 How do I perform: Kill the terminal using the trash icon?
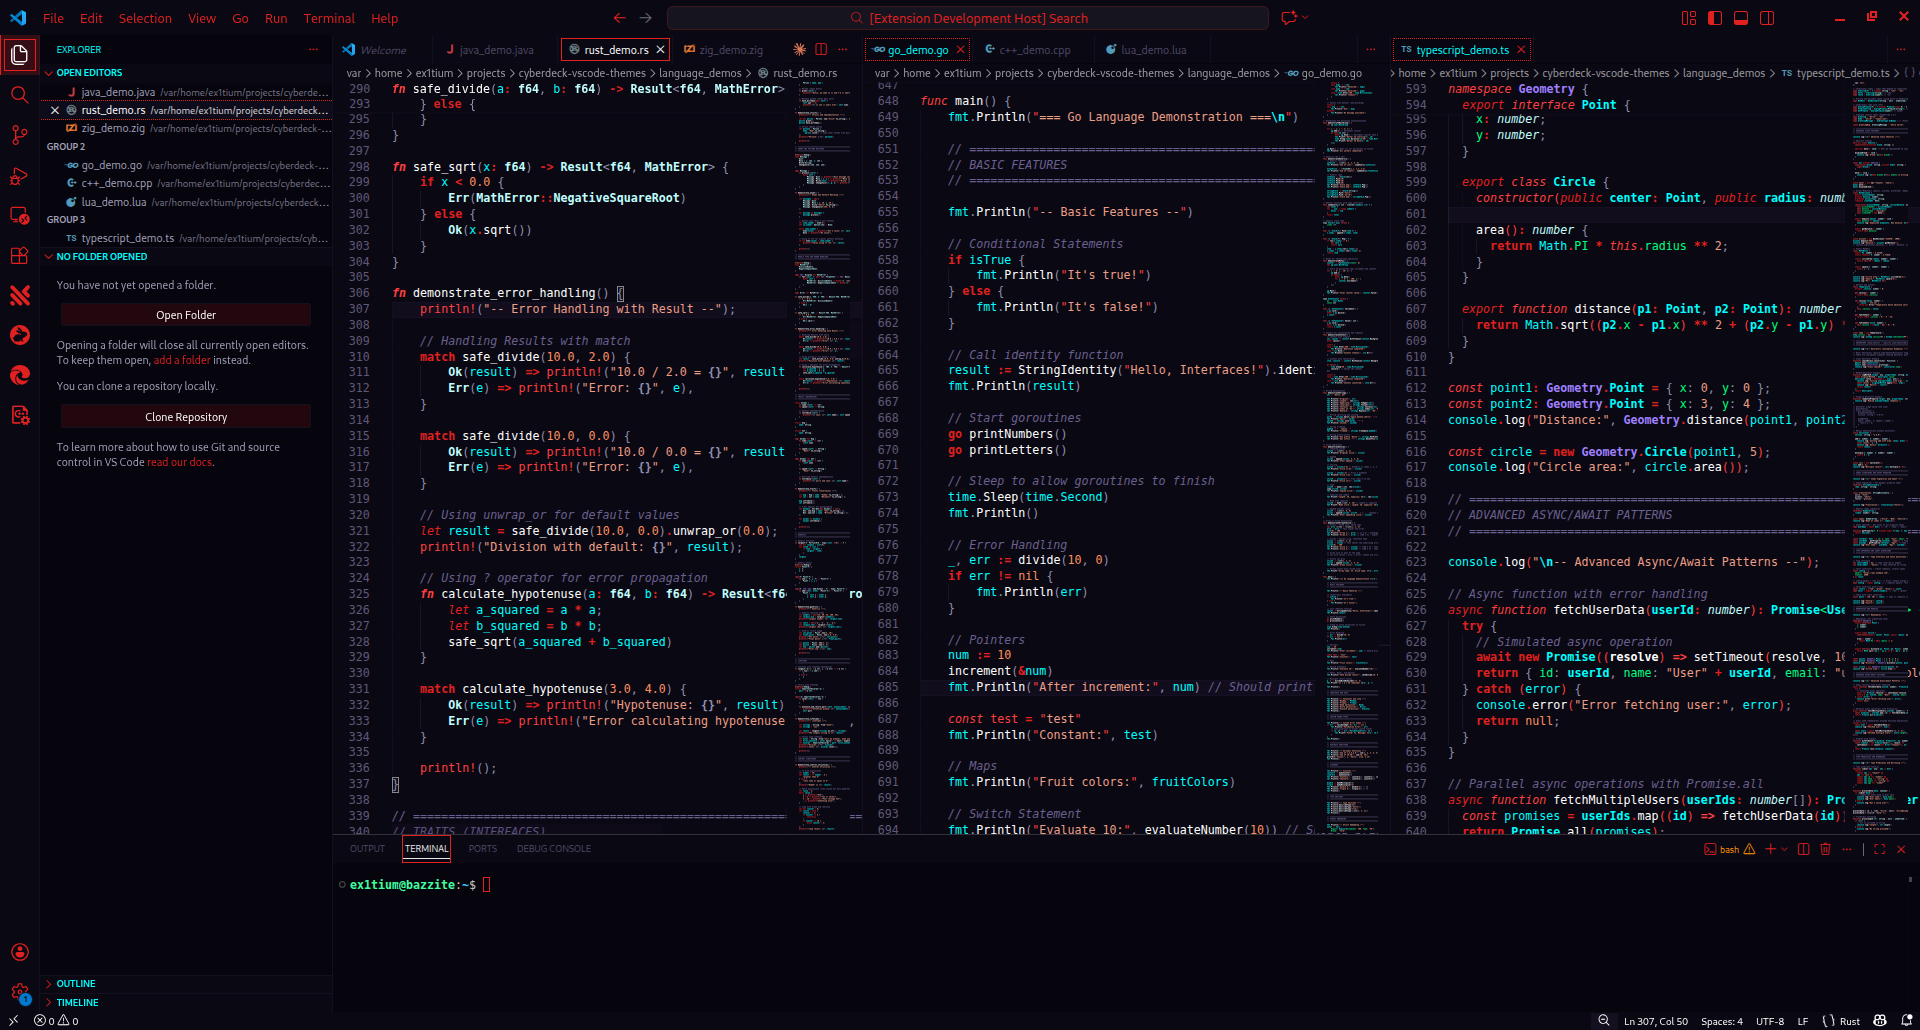[1826, 849]
